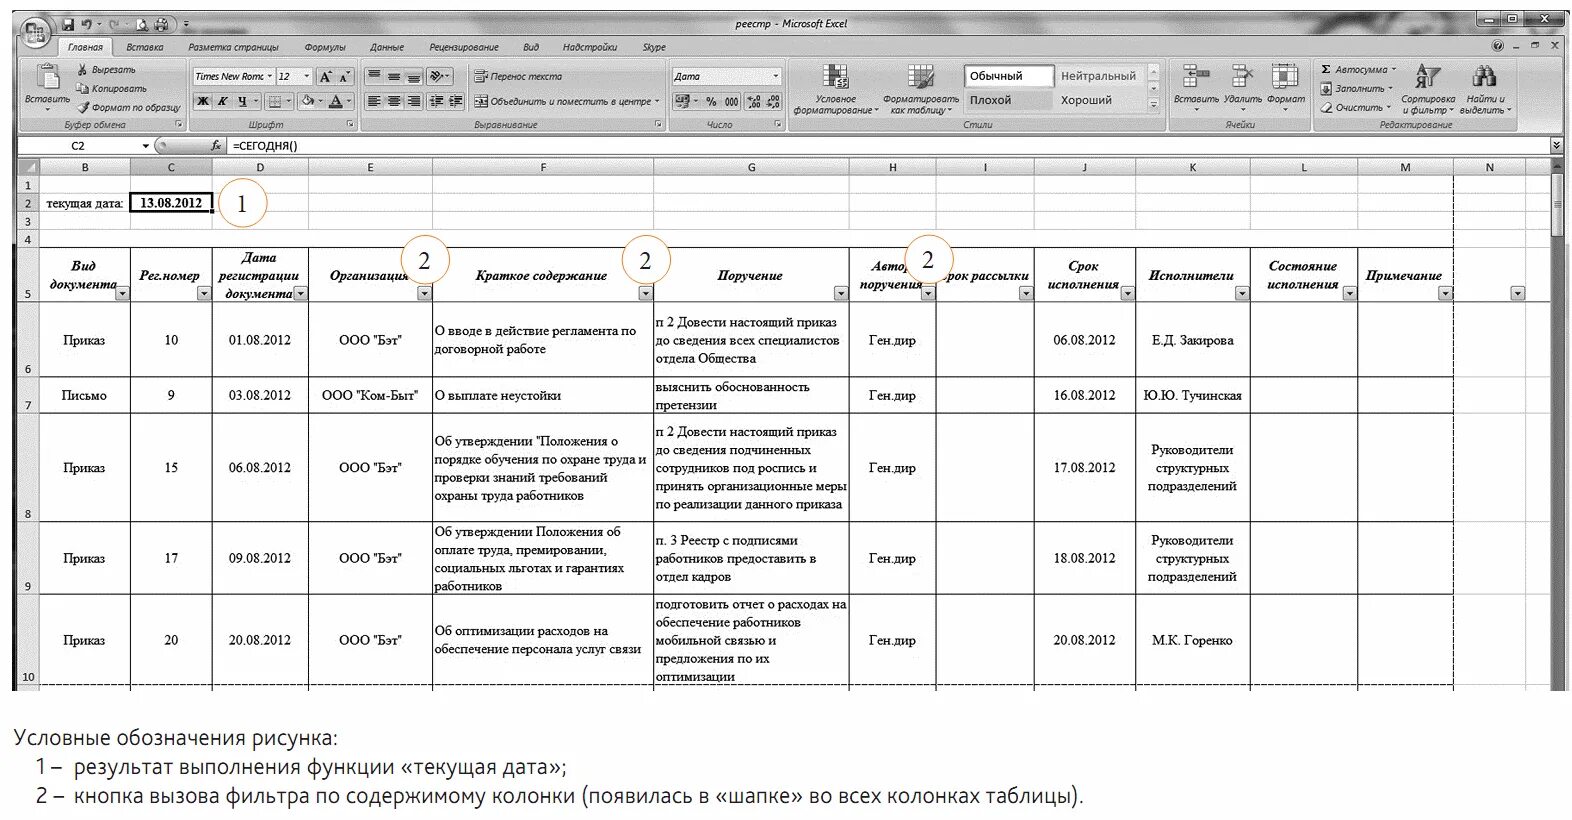
Task: Open the Заполнить fill menu
Action: click(1356, 88)
